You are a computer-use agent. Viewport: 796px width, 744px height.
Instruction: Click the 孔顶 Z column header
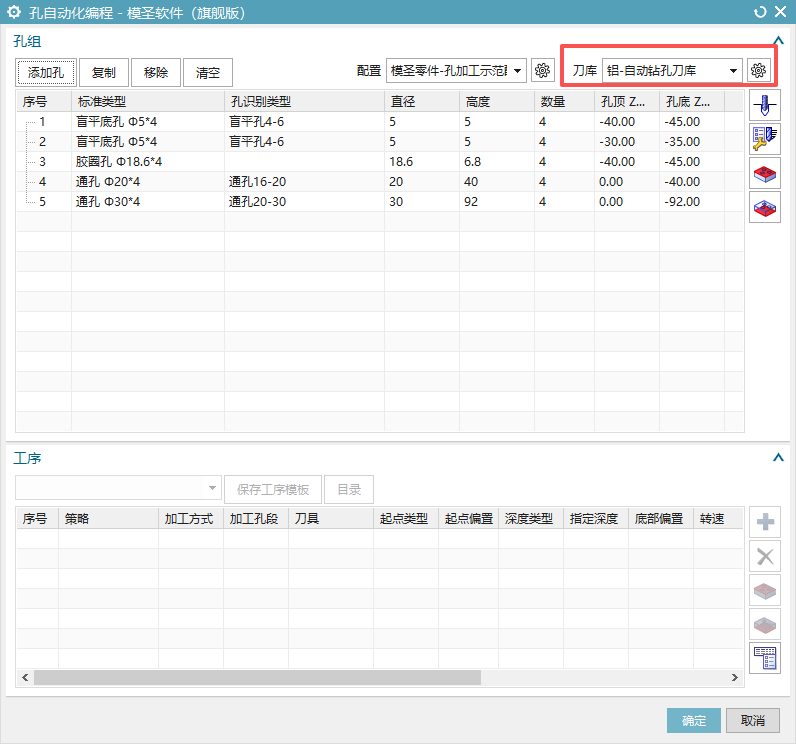626,102
